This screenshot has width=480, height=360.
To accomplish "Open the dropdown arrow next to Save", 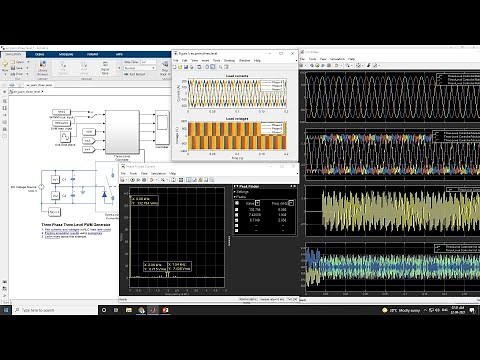I will tap(28, 68).
